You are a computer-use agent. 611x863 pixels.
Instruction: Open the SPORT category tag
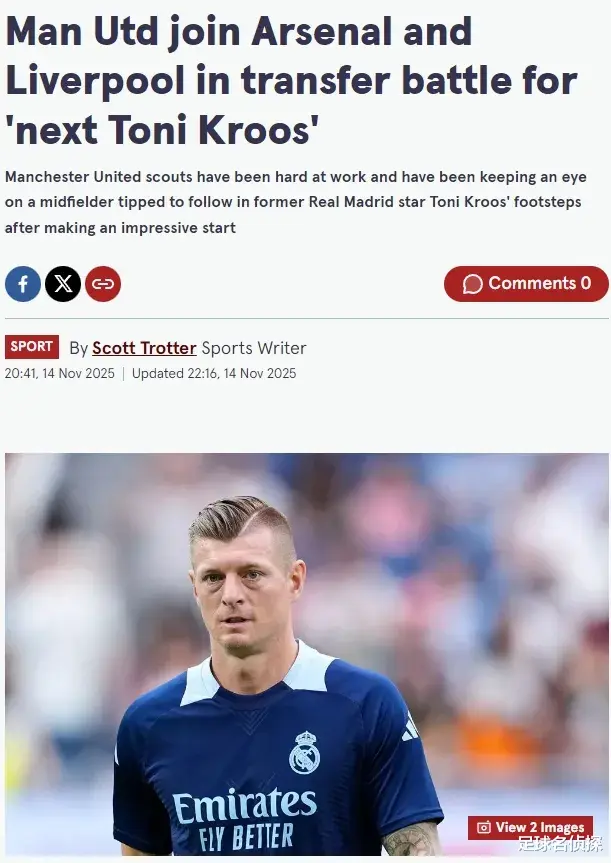[x=32, y=347]
